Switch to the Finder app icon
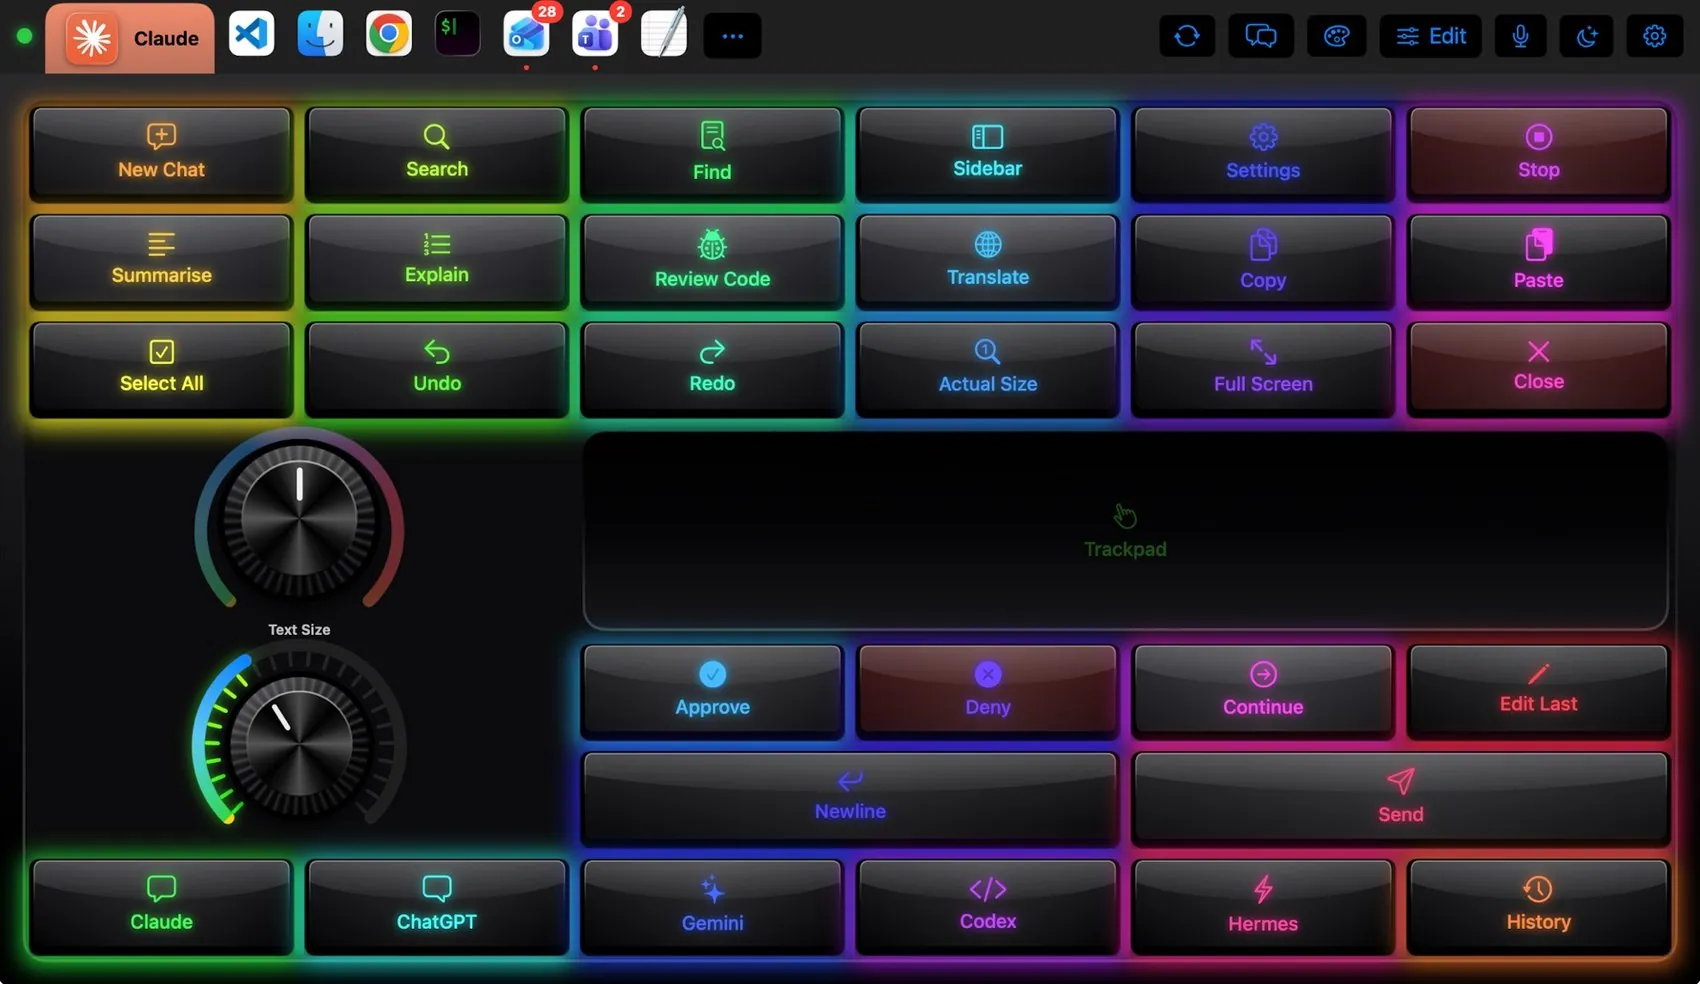The height and width of the screenshot is (984, 1700). (320, 35)
